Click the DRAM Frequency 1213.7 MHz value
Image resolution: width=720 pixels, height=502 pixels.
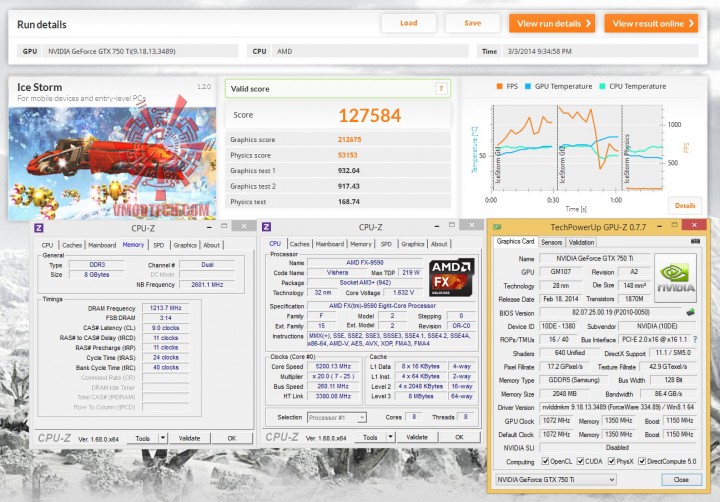[166, 308]
